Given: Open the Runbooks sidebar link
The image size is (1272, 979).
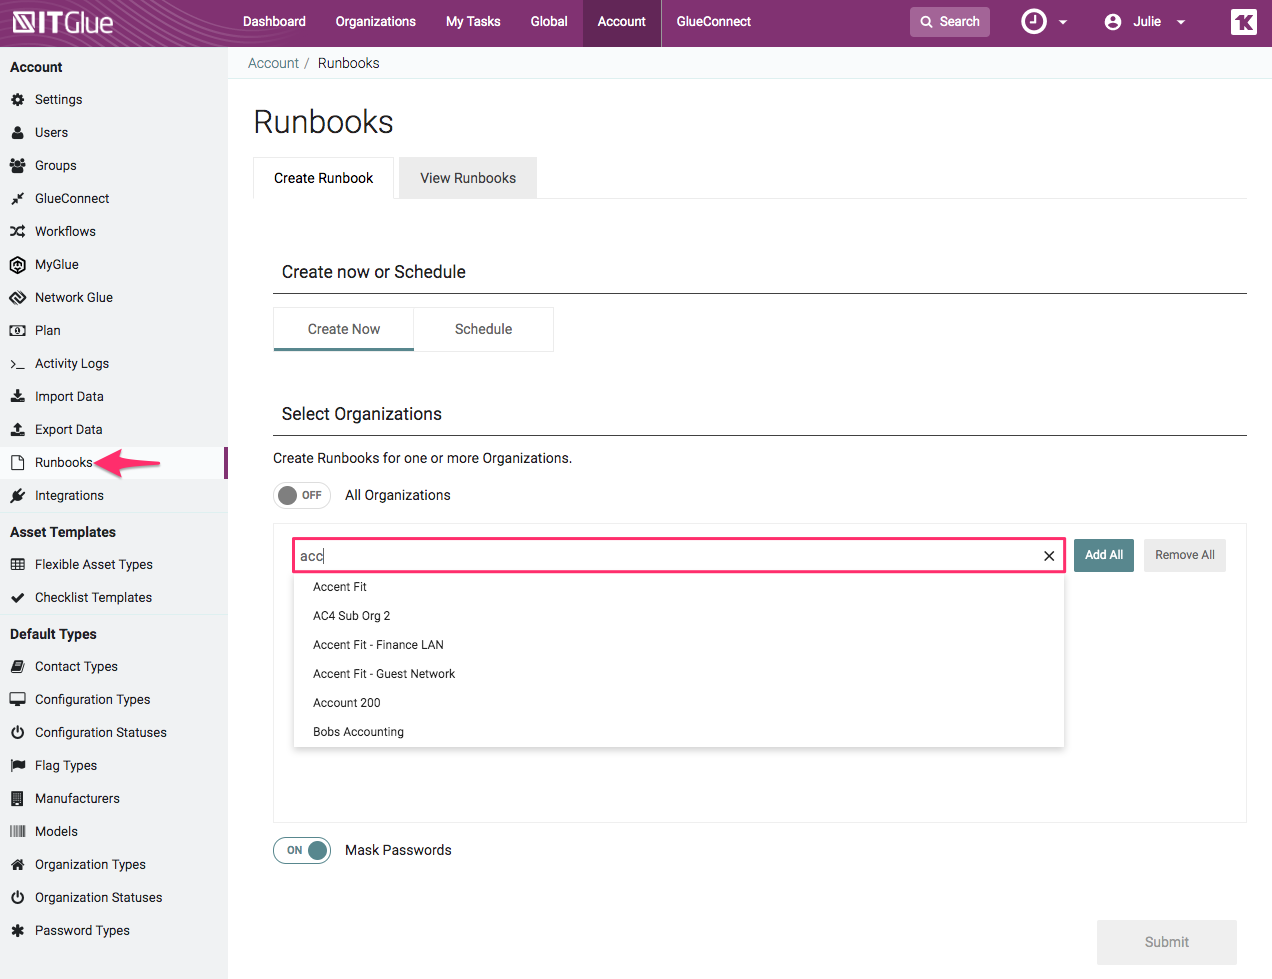Looking at the screenshot, I should (x=63, y=463).
